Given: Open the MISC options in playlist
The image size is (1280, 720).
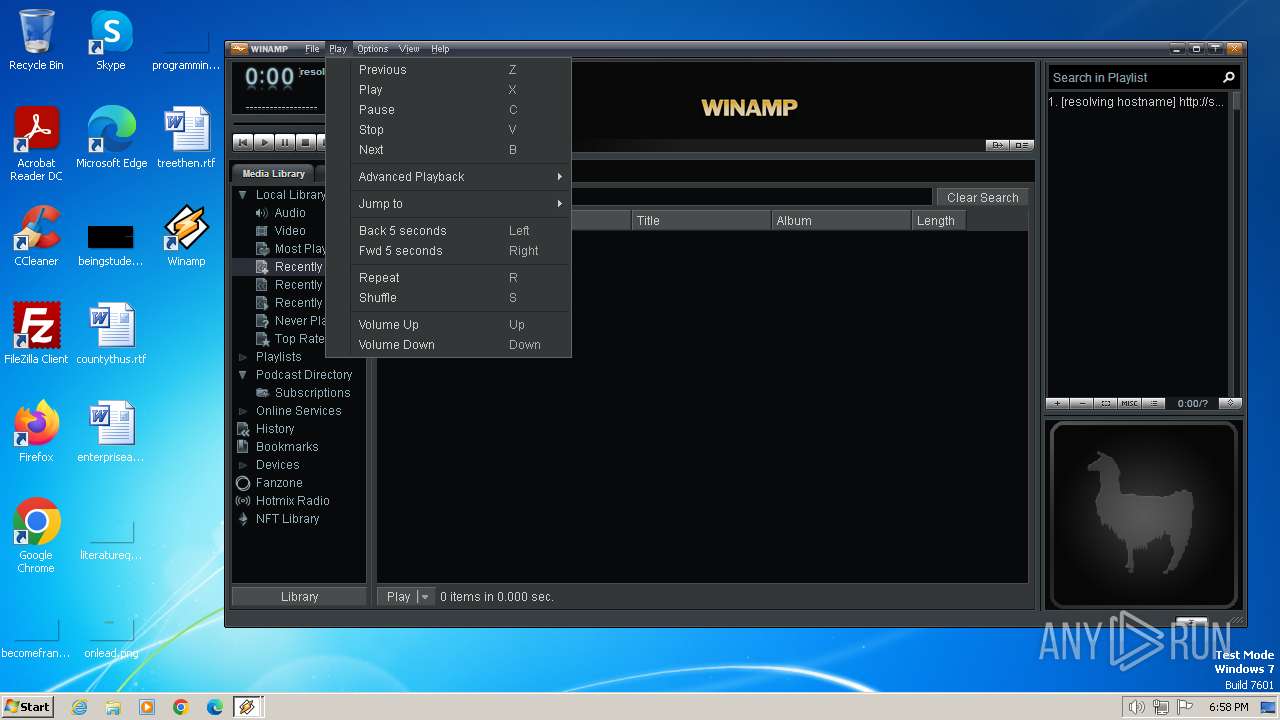Looking at the screenshot, I should [1129, 404].
